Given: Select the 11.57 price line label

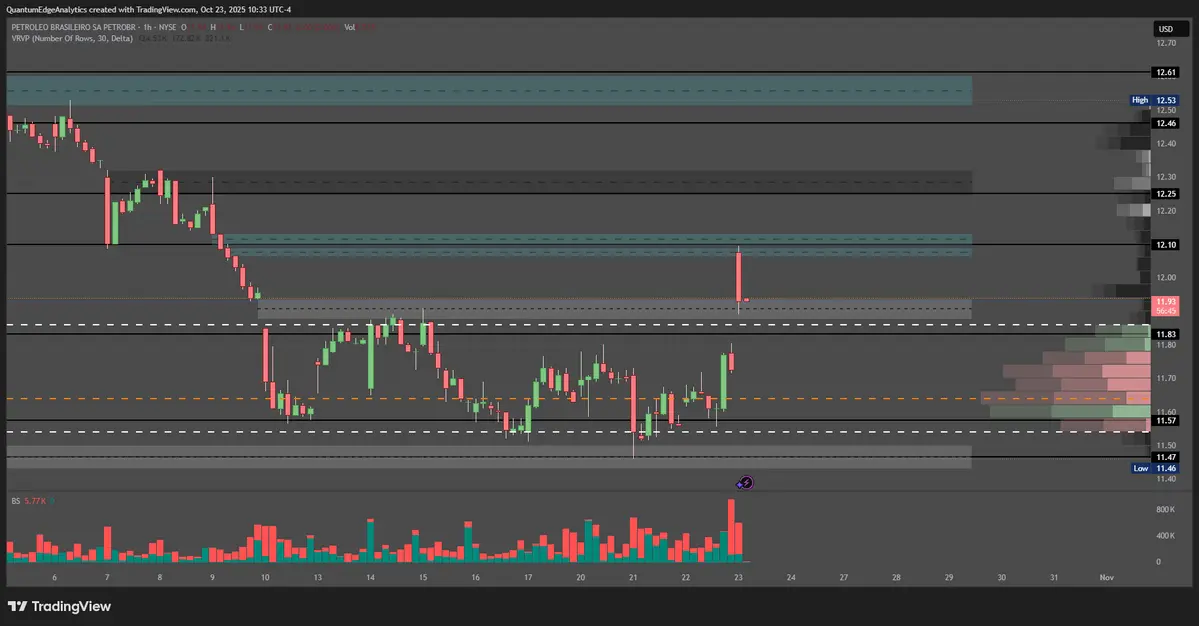Looking at the screenshot, I should pos(1166,421).
